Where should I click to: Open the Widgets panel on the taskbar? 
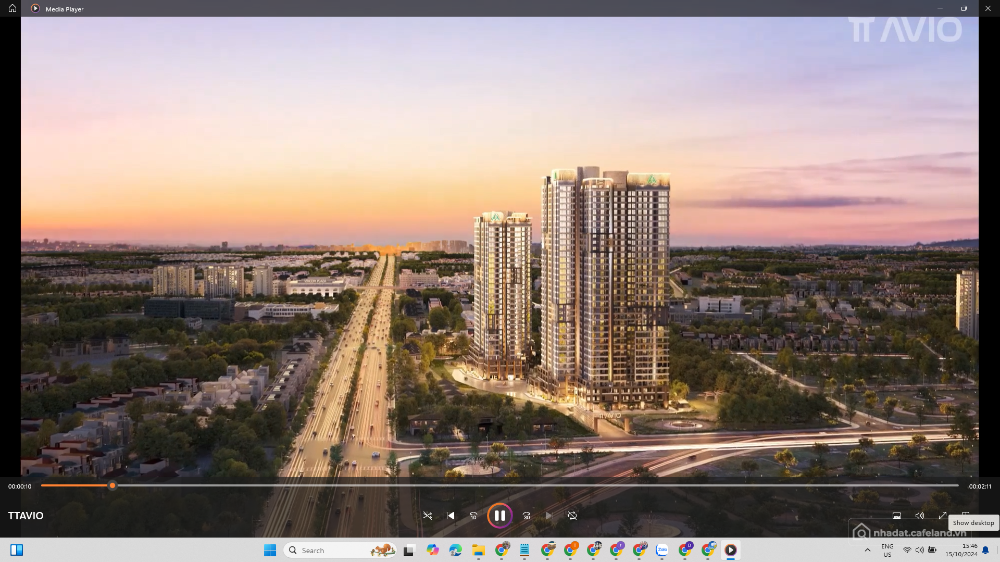(x=16, y=550)
